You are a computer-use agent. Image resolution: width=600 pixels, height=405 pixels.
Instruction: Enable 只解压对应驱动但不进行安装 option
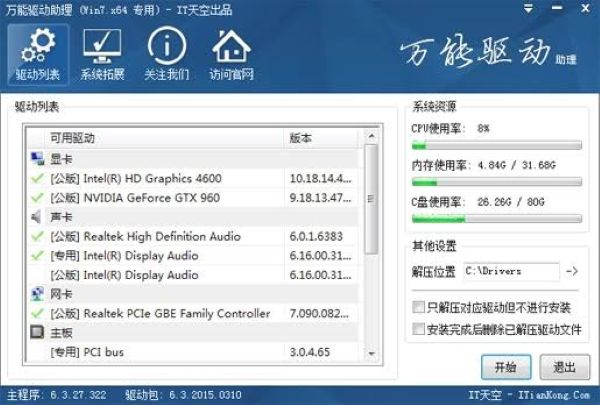[418, 307]
